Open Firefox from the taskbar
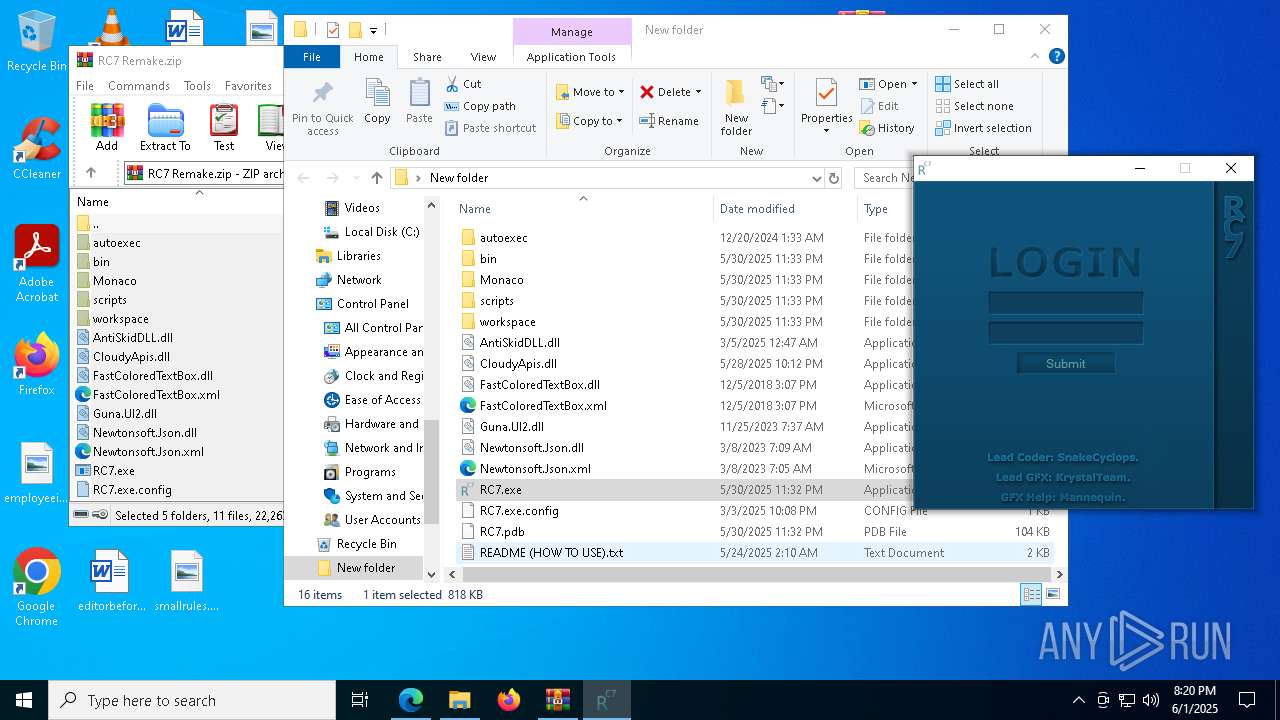 (x=509, y=700)
